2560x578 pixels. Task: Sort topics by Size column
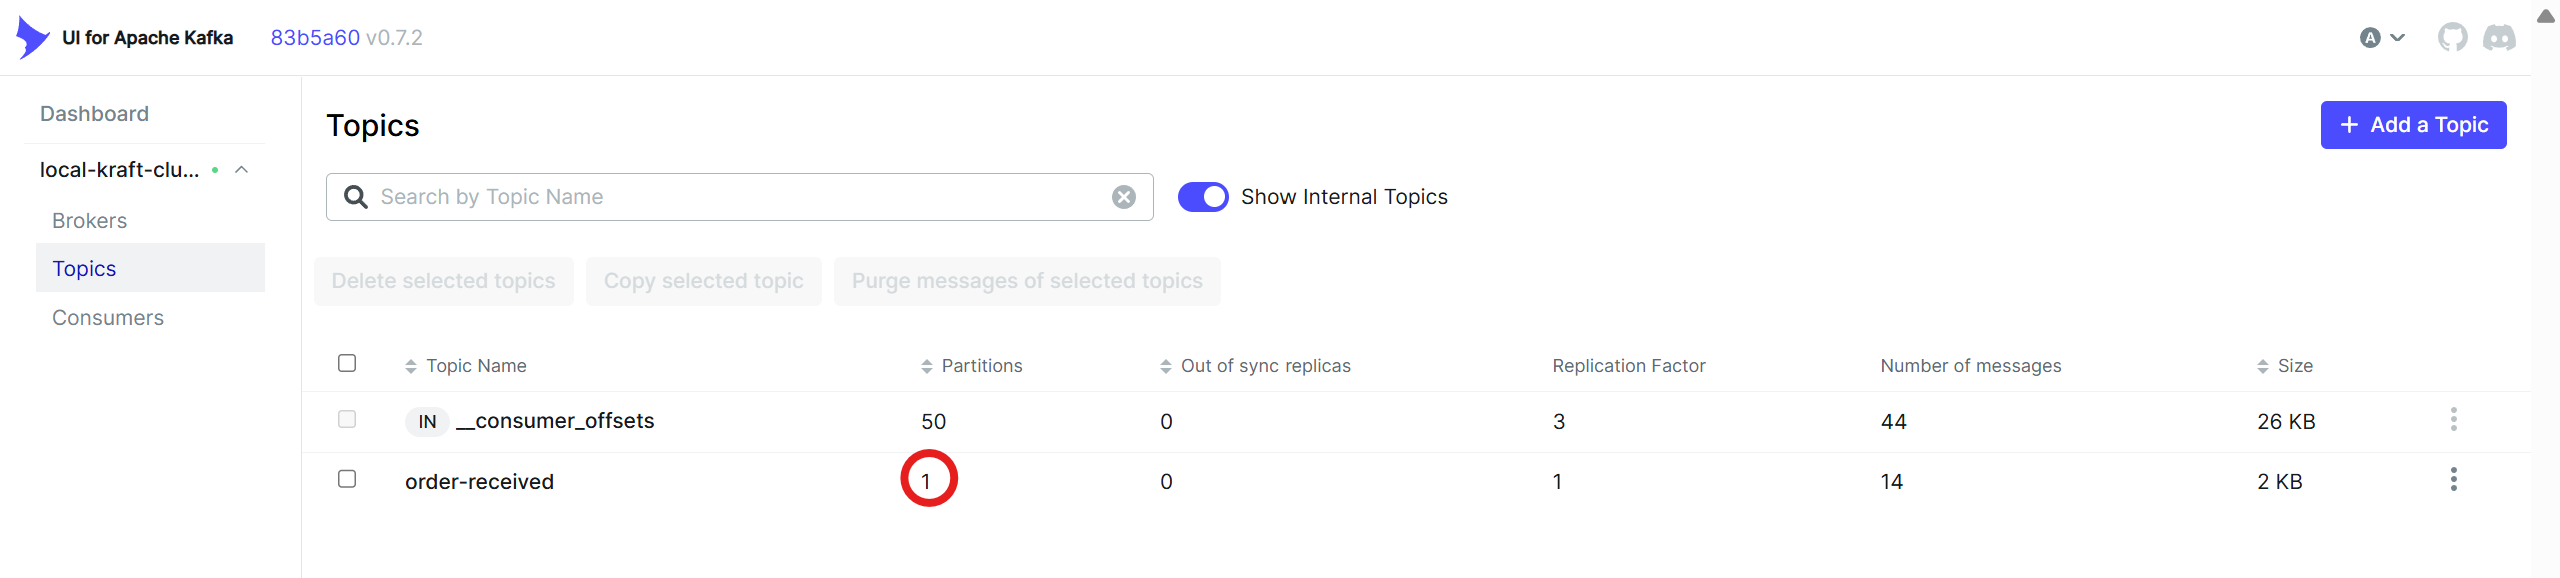click(2294, 366)
